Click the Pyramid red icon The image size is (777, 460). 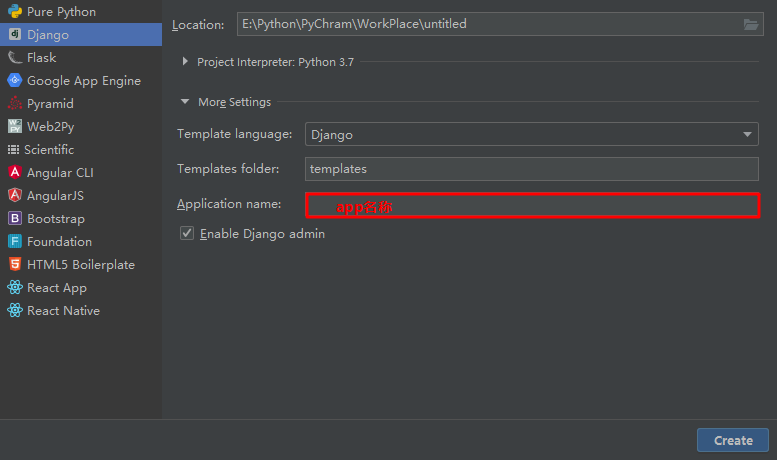coord(15,103)
